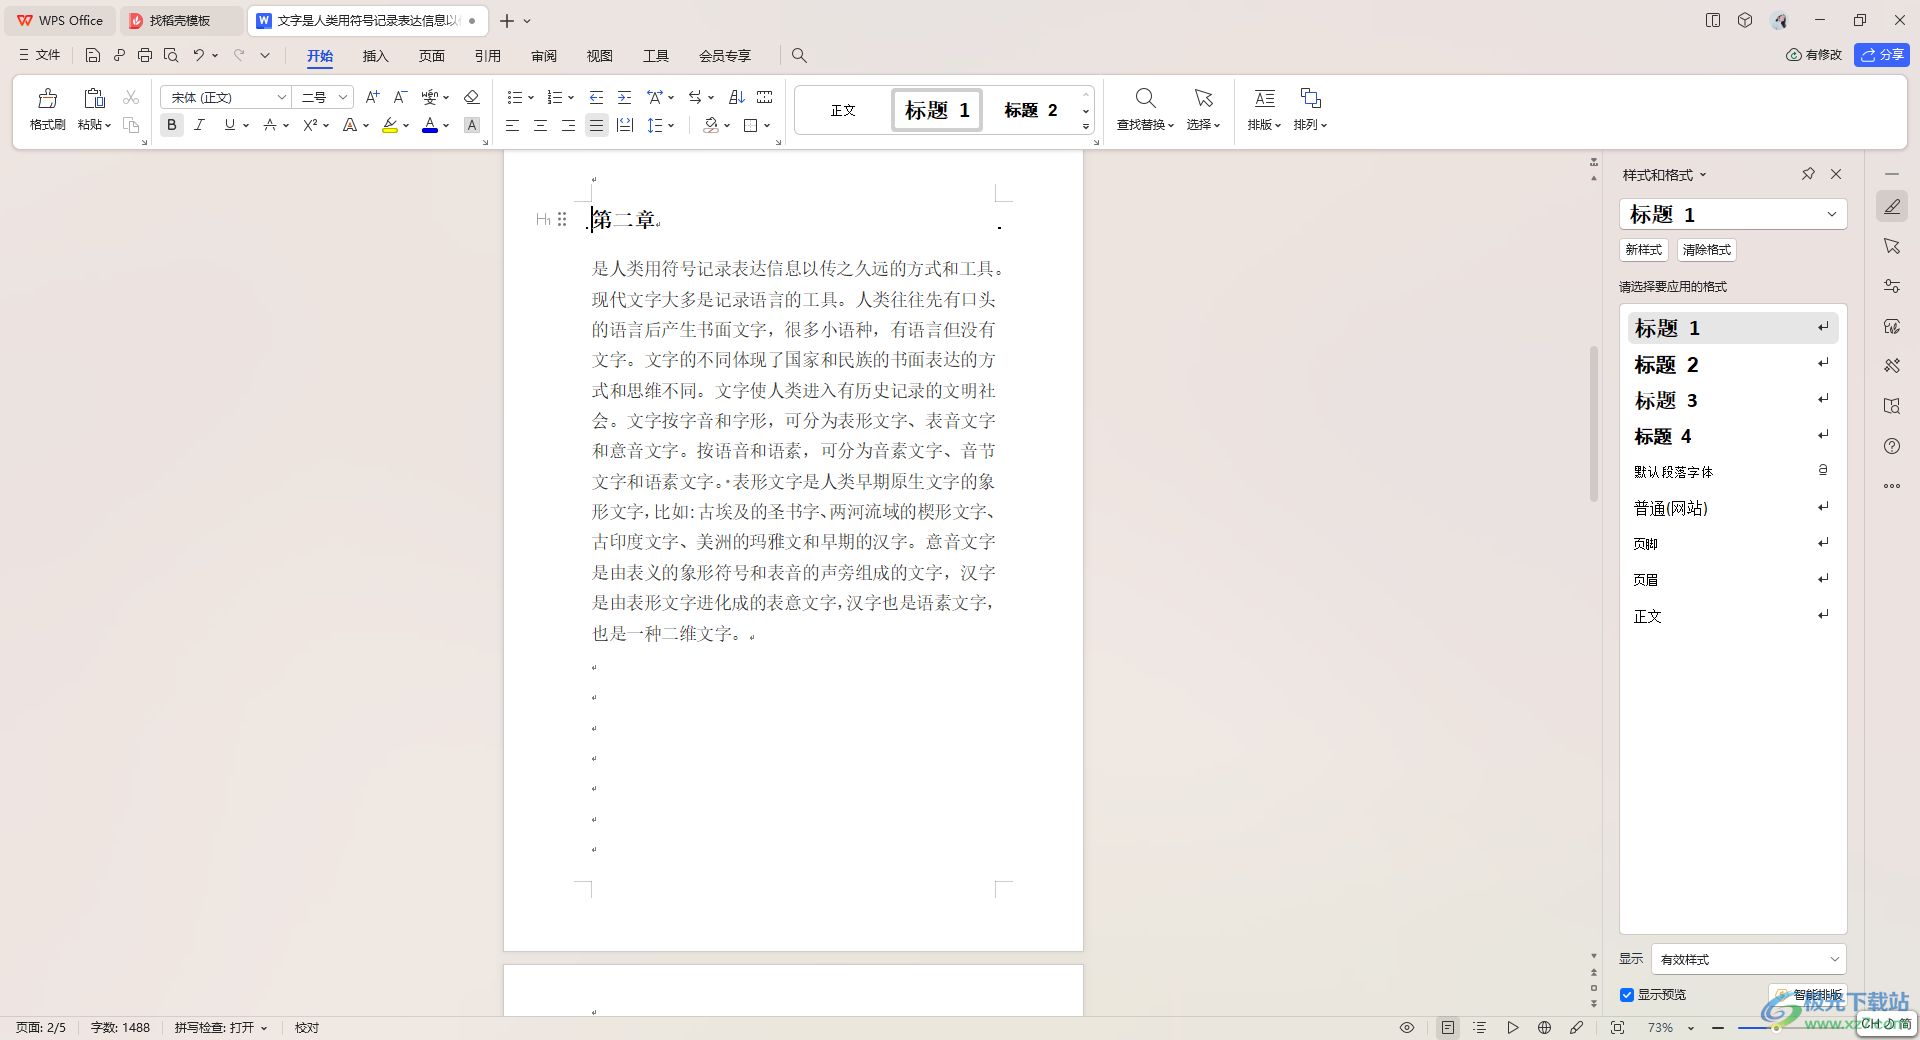
Task: Align paragraph text to the left
Action: point(512,125)
